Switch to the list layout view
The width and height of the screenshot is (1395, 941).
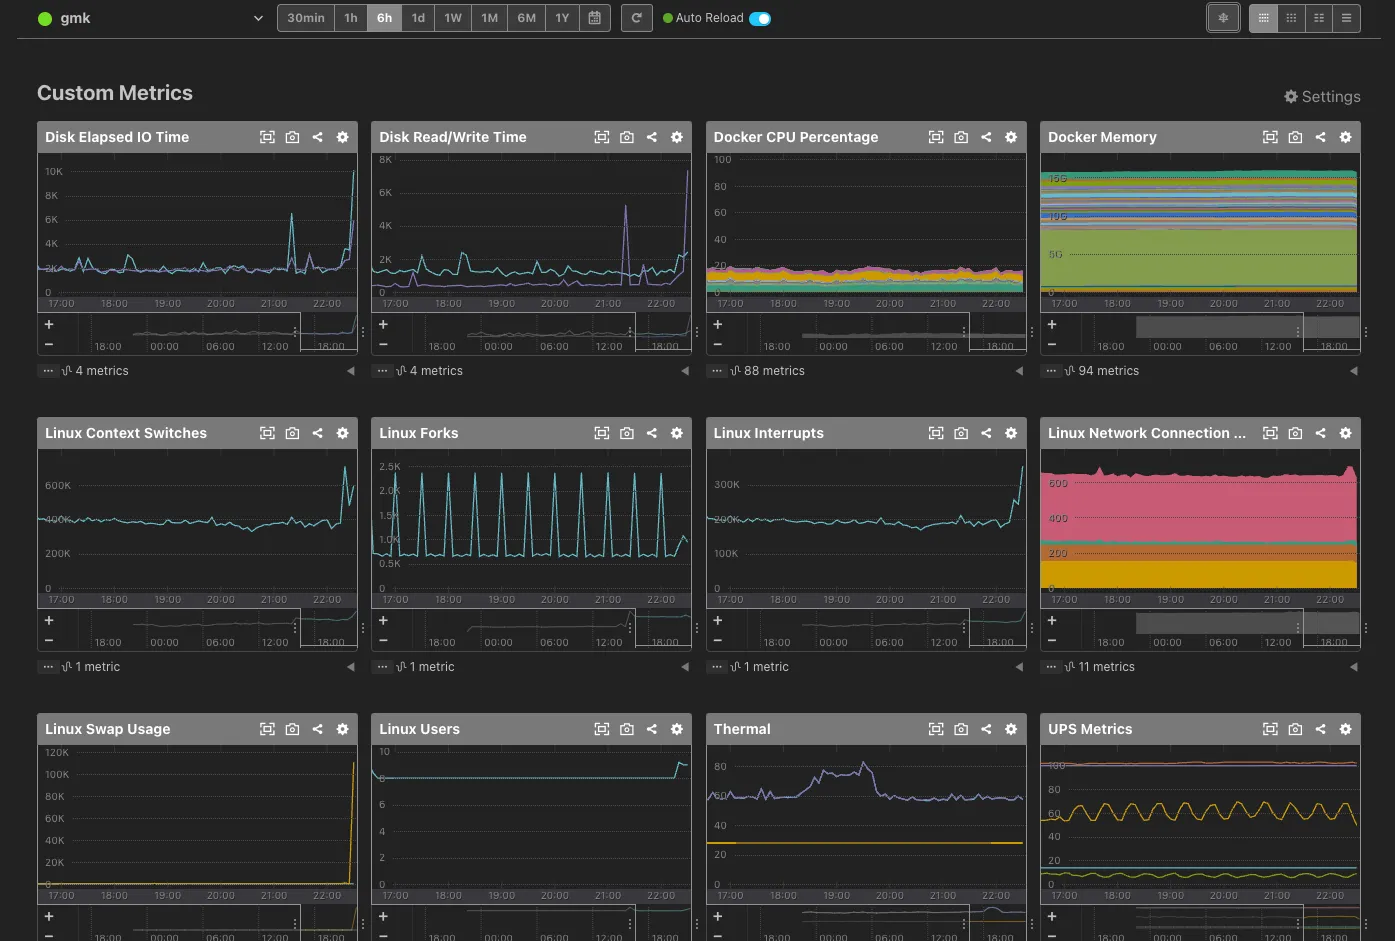click(x=1346, y=18)
